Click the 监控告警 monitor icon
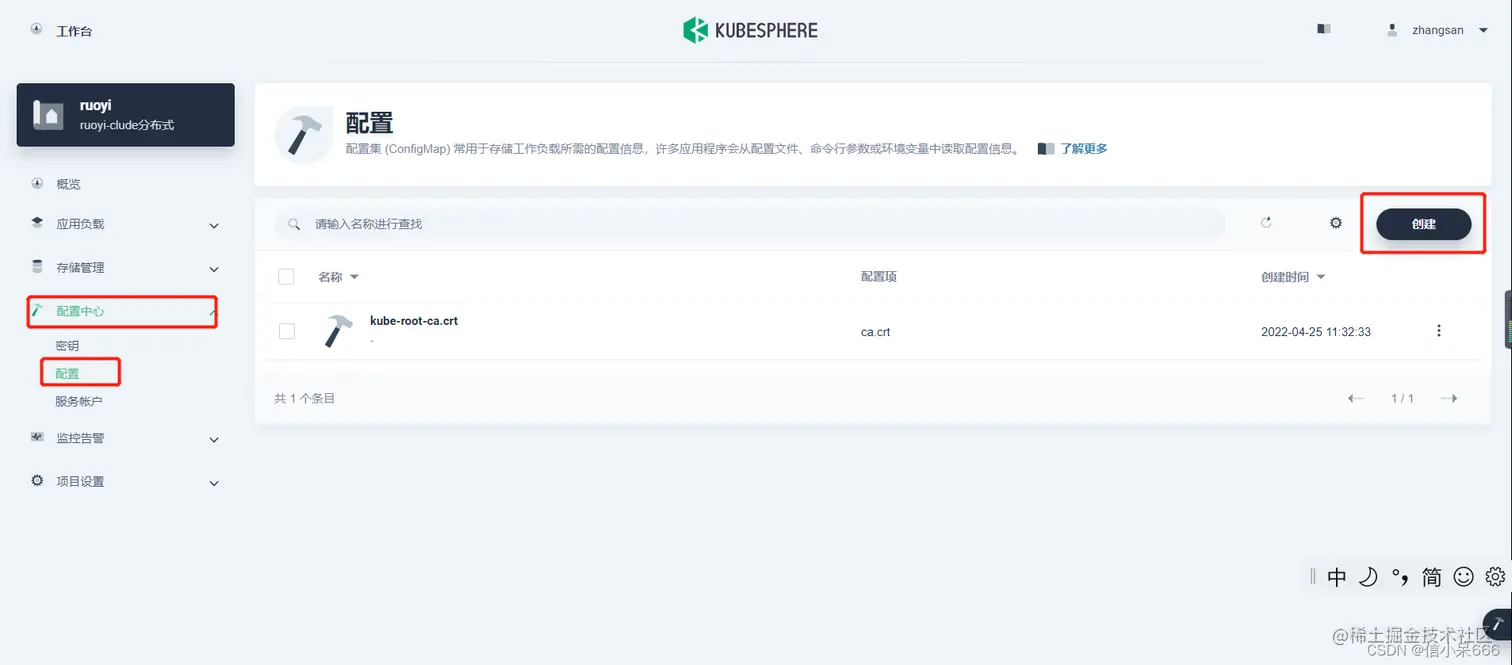This screenshot has width=1512, height=665. pos(37,437)
